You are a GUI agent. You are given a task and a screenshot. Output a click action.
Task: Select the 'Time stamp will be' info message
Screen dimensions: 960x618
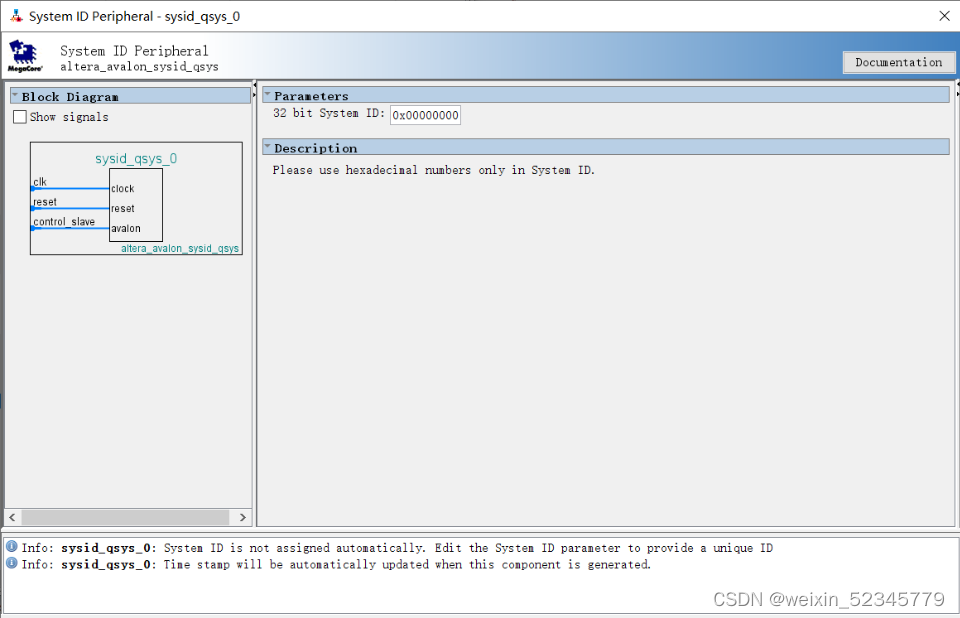[336, 564]
